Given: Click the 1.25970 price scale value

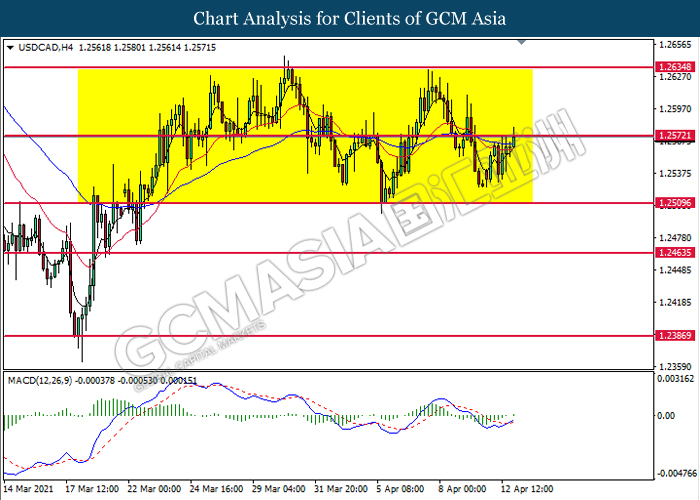Looking at the screenshot, I should 675,109.
